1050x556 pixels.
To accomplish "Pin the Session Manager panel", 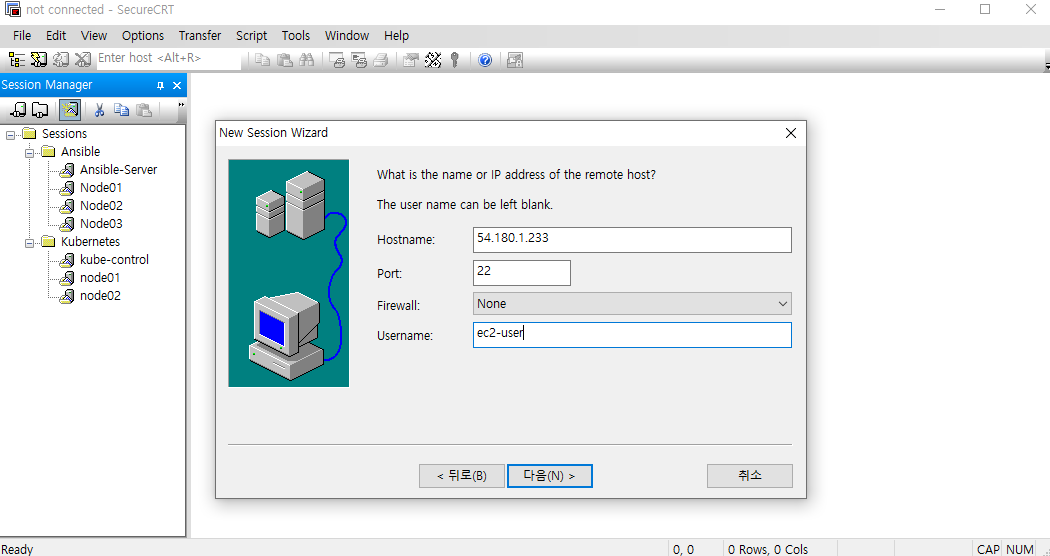I will (x=160, y=85).
